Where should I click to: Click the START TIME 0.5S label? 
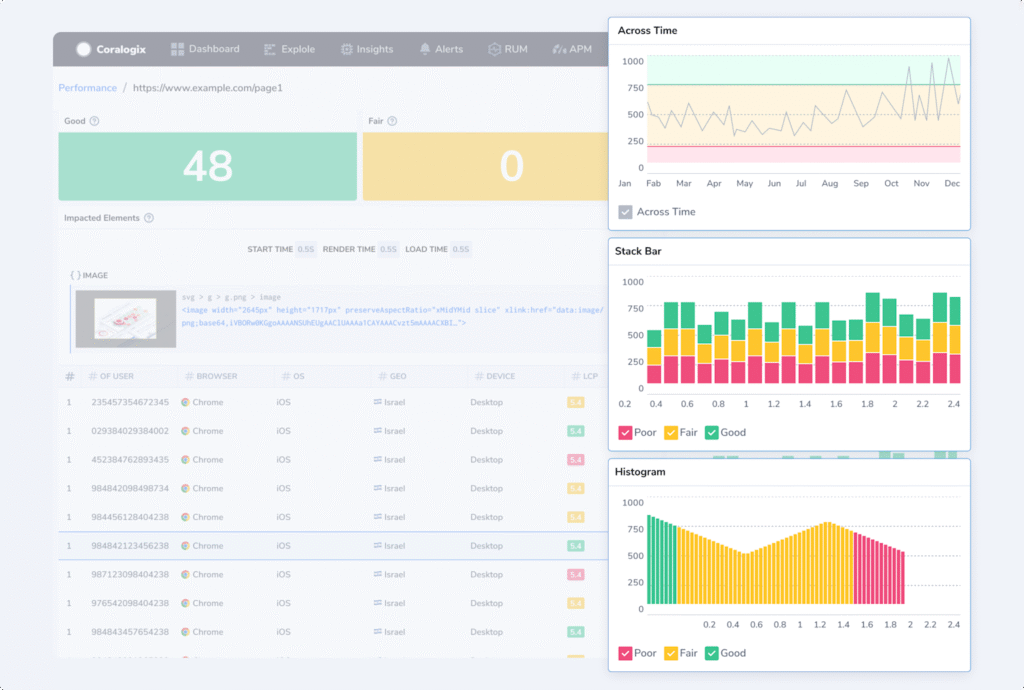tap(281, 249)
